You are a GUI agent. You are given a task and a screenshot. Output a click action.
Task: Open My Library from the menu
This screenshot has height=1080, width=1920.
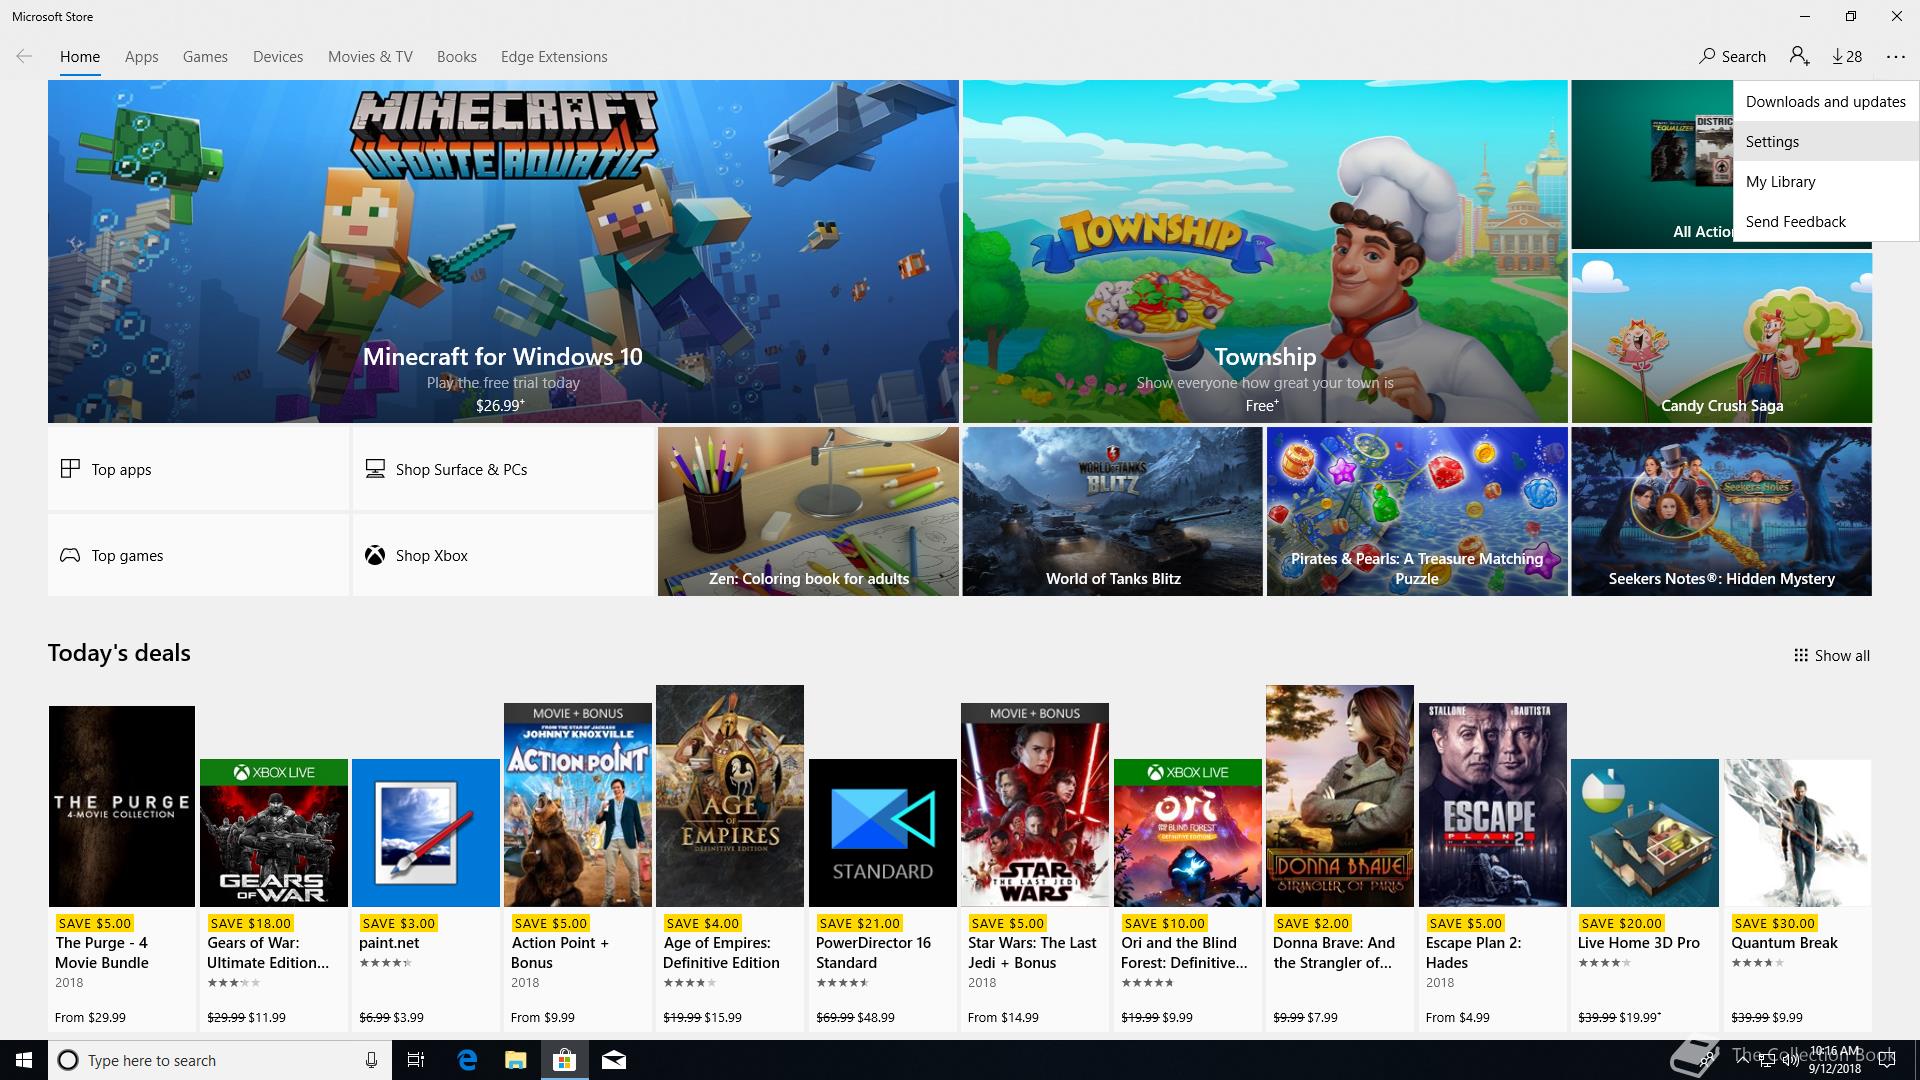pyautogui.click(x=1826, y=182)
